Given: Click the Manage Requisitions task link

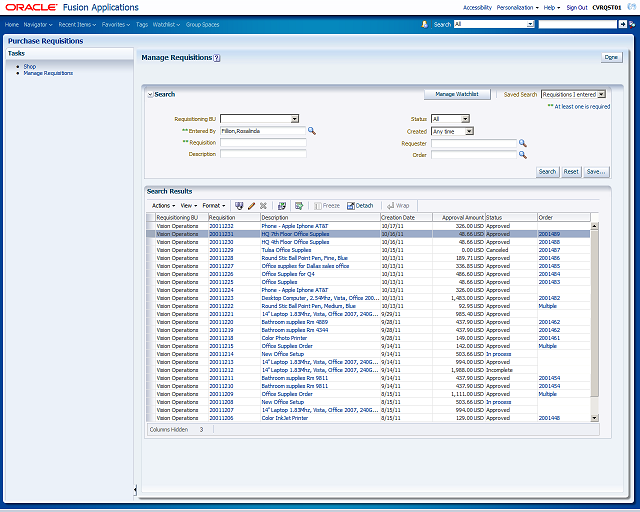Looking at the screenshot, I should point(48,73).
